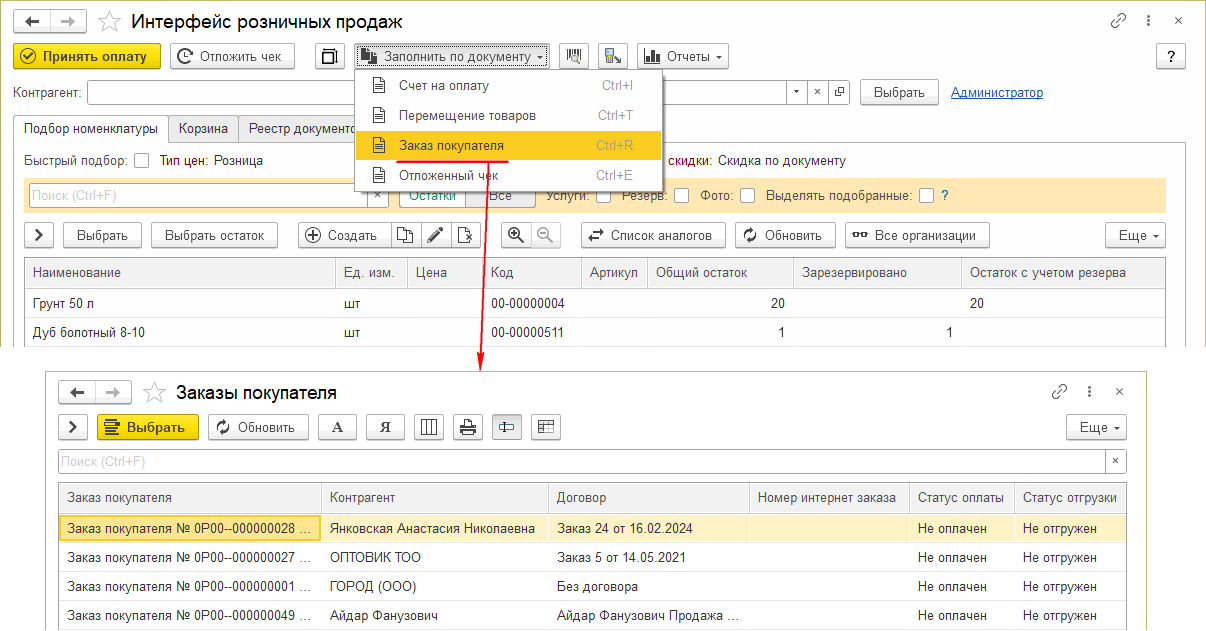Click the zoom in magnifier icon
The height and width of the screenshot is (631, 1206).
(x=516, y=235)
